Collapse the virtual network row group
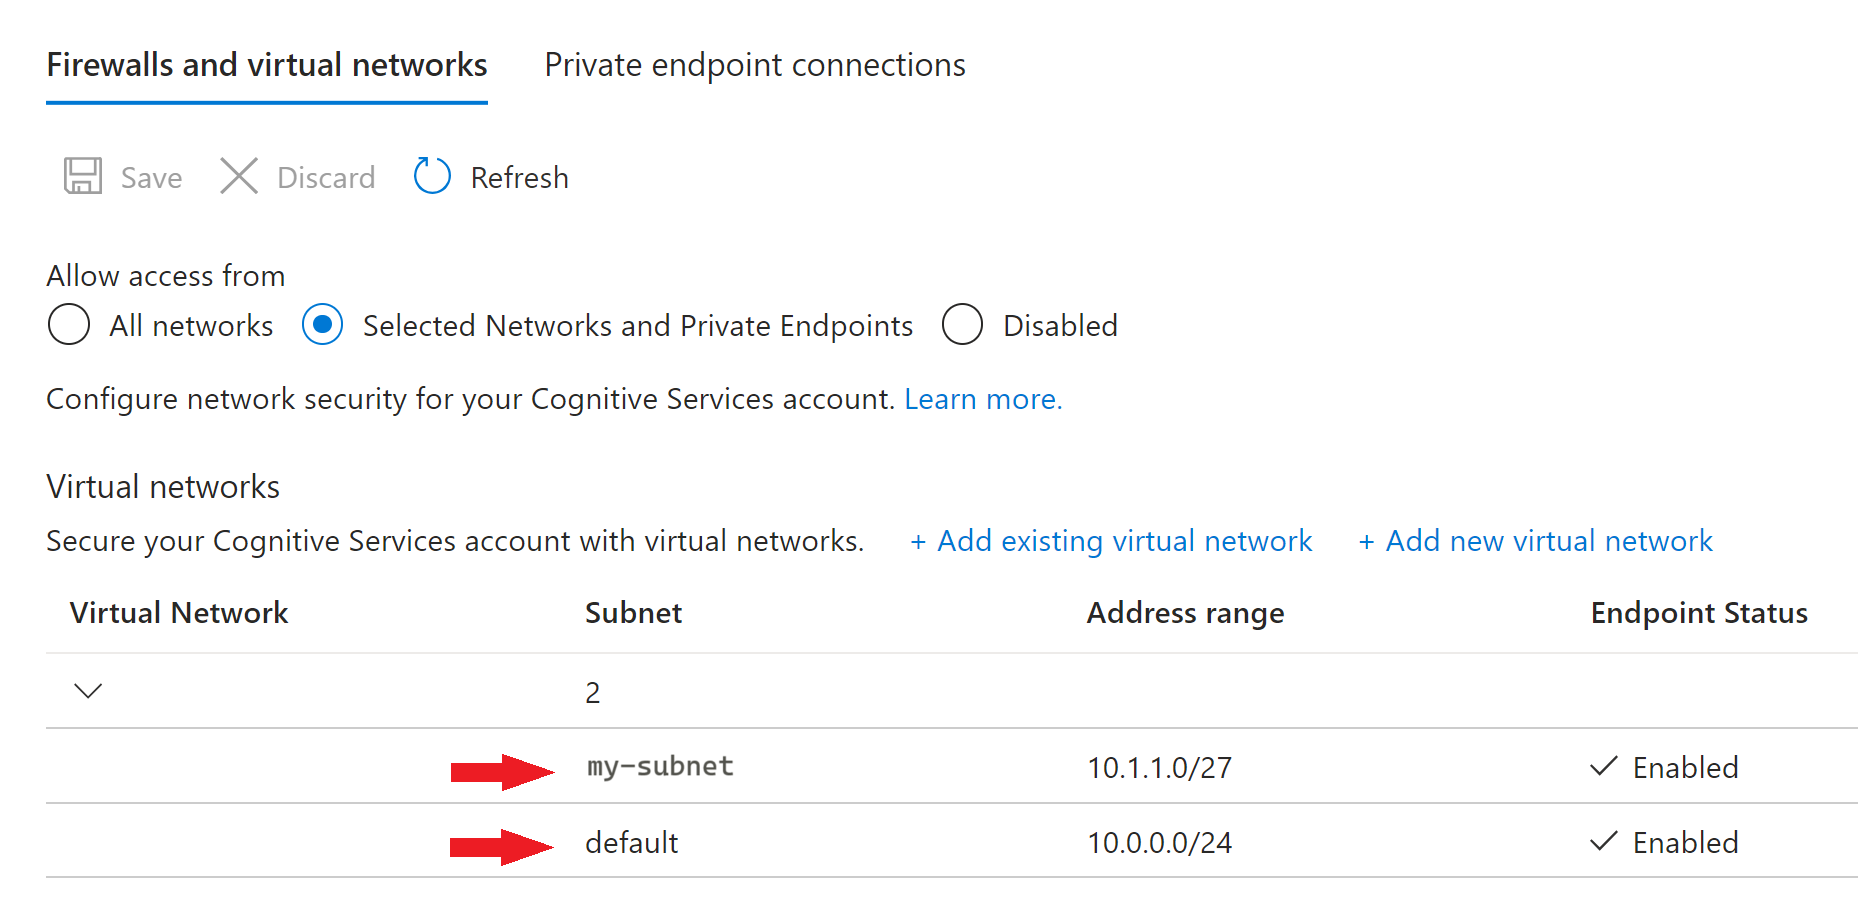The image size is (1858, 916). pos(87,690)
